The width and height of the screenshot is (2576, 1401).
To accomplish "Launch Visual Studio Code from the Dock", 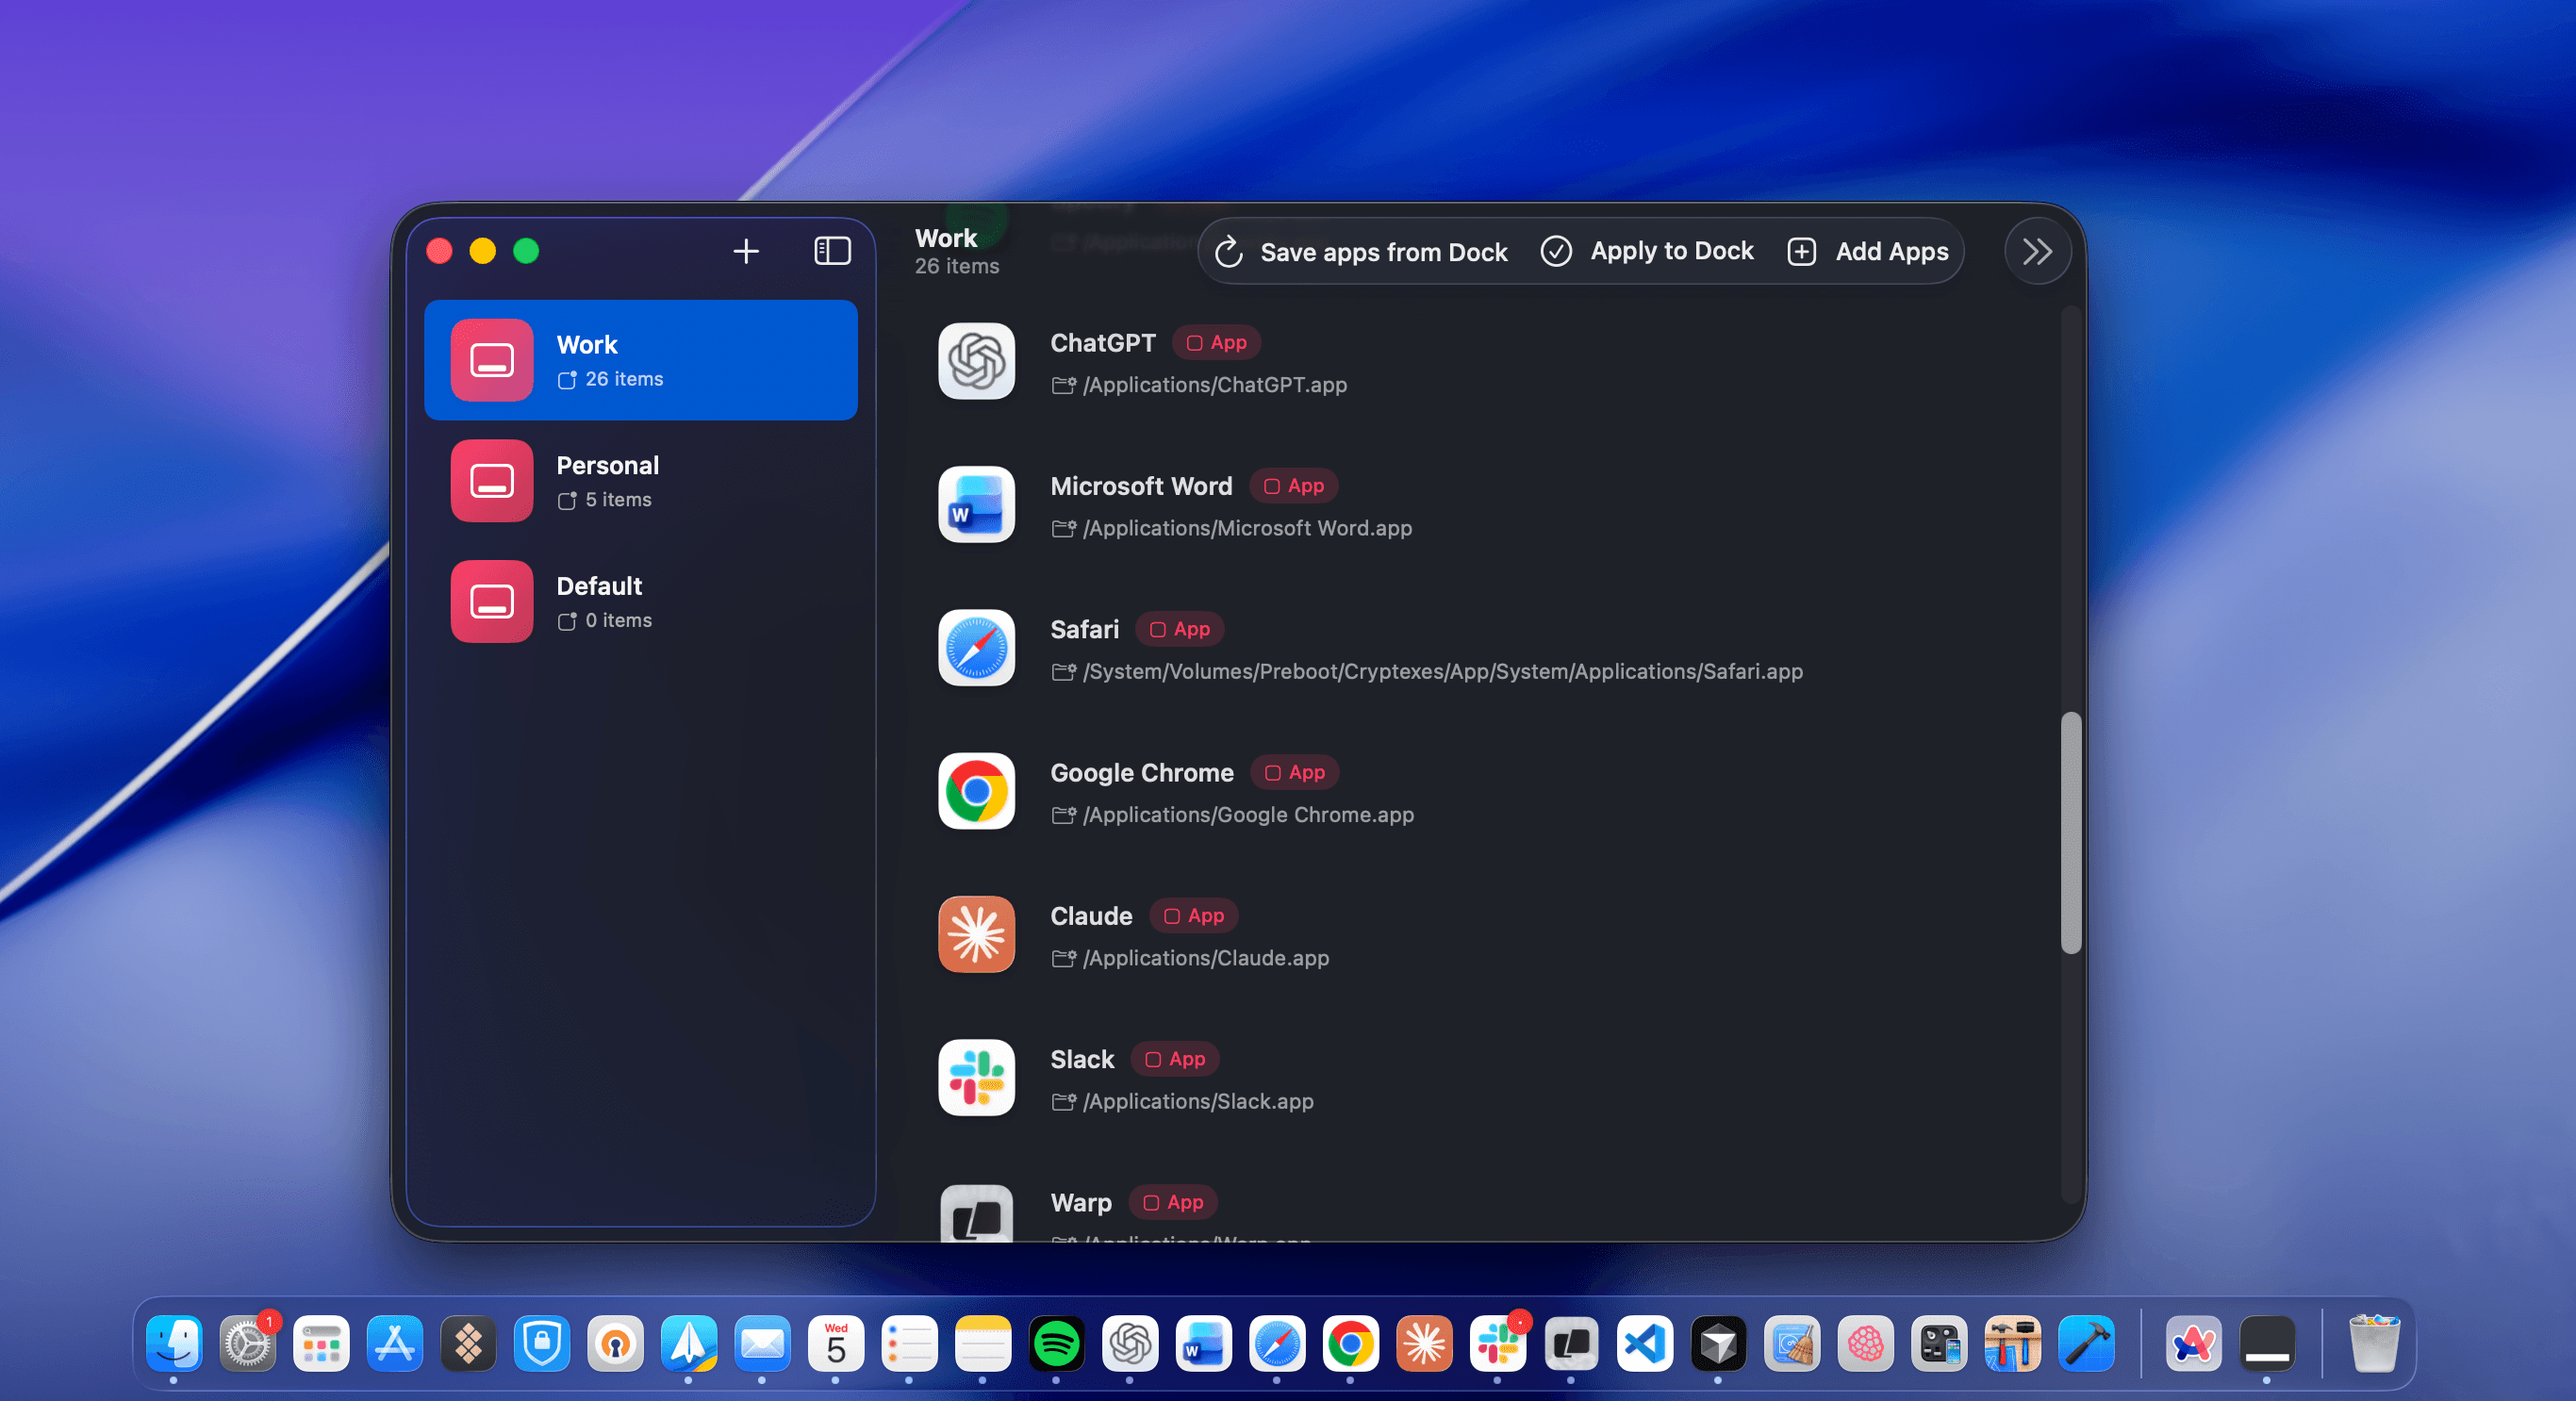I will (1646, 1345).
